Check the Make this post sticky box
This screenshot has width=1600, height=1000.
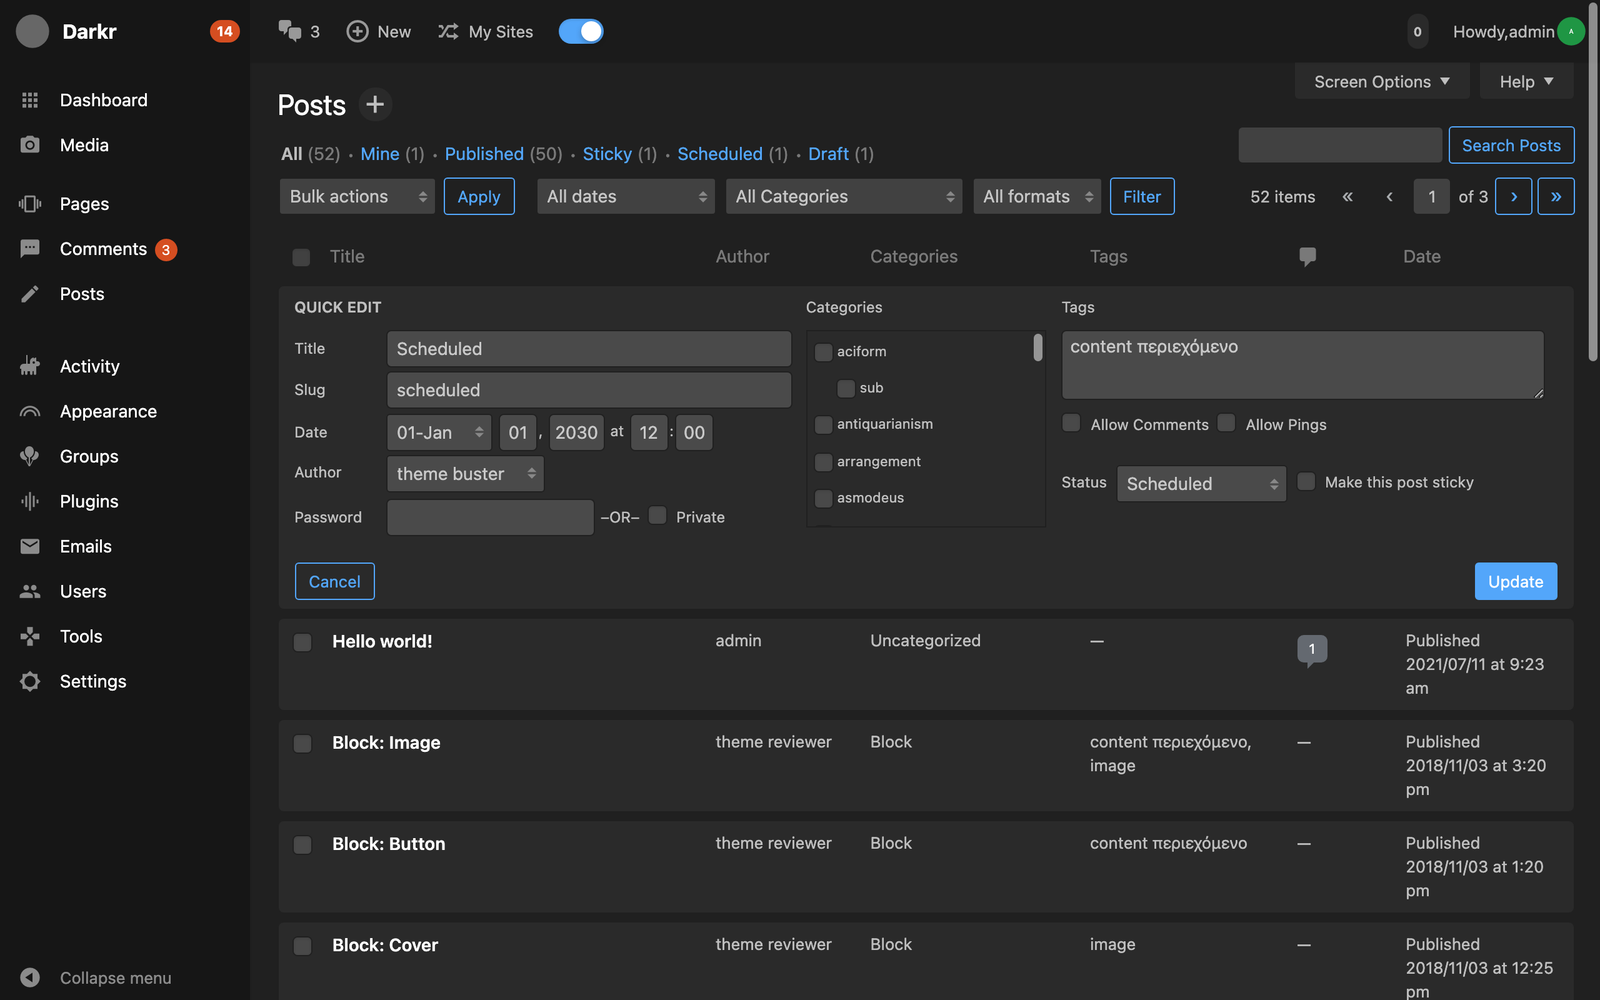pyautogui.click(x=1306, y=482)
